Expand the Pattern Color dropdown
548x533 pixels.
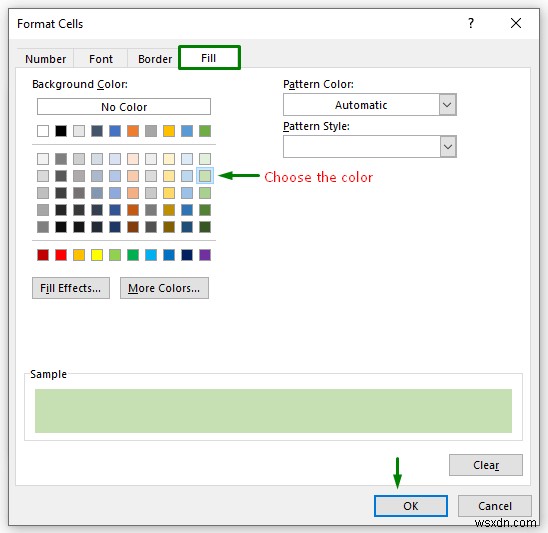coord(447,105)
